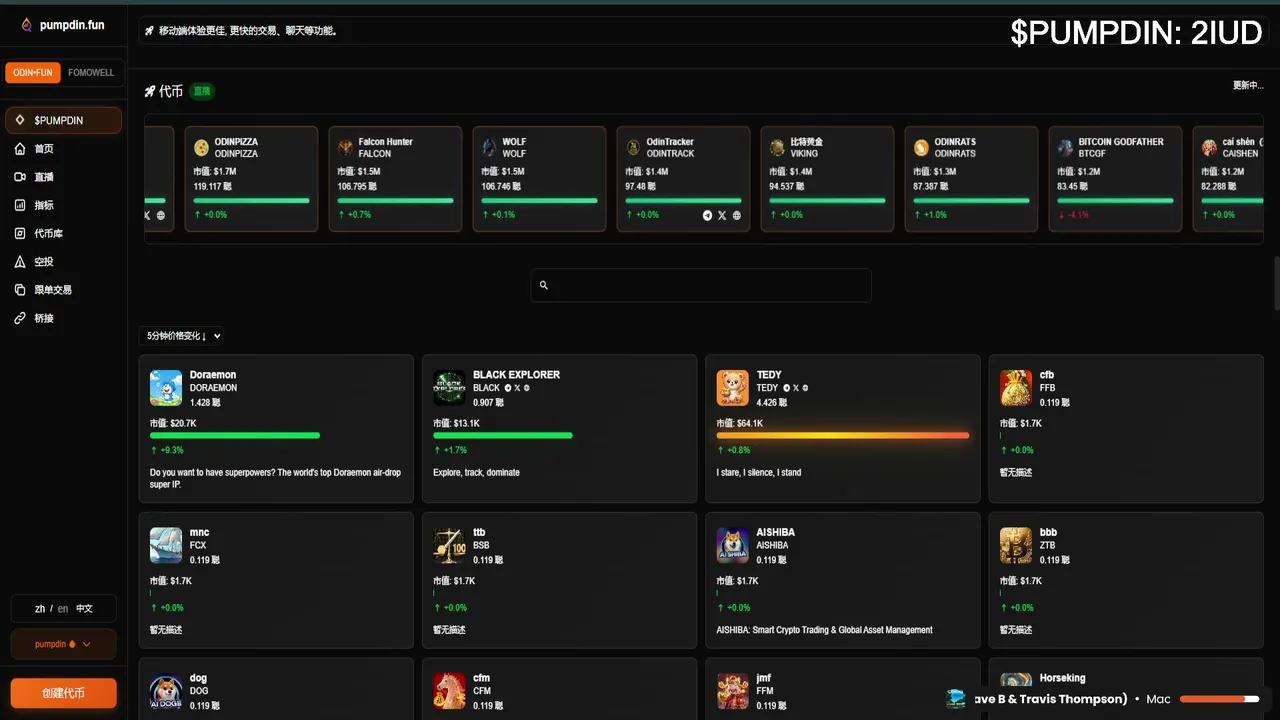The image size is (1280, 720).
Task: Click the AISHIBA token avatar
Action: [733, 546]
